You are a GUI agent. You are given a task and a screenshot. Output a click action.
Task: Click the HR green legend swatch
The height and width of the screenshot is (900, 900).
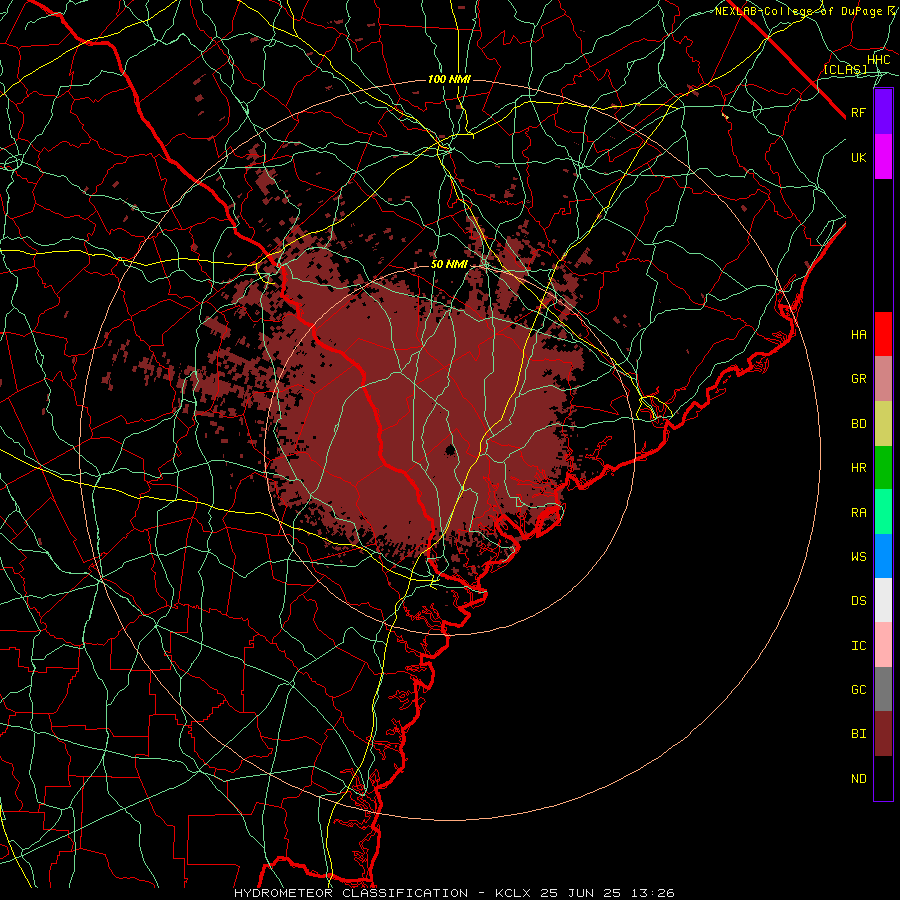[x=883, y=468]
